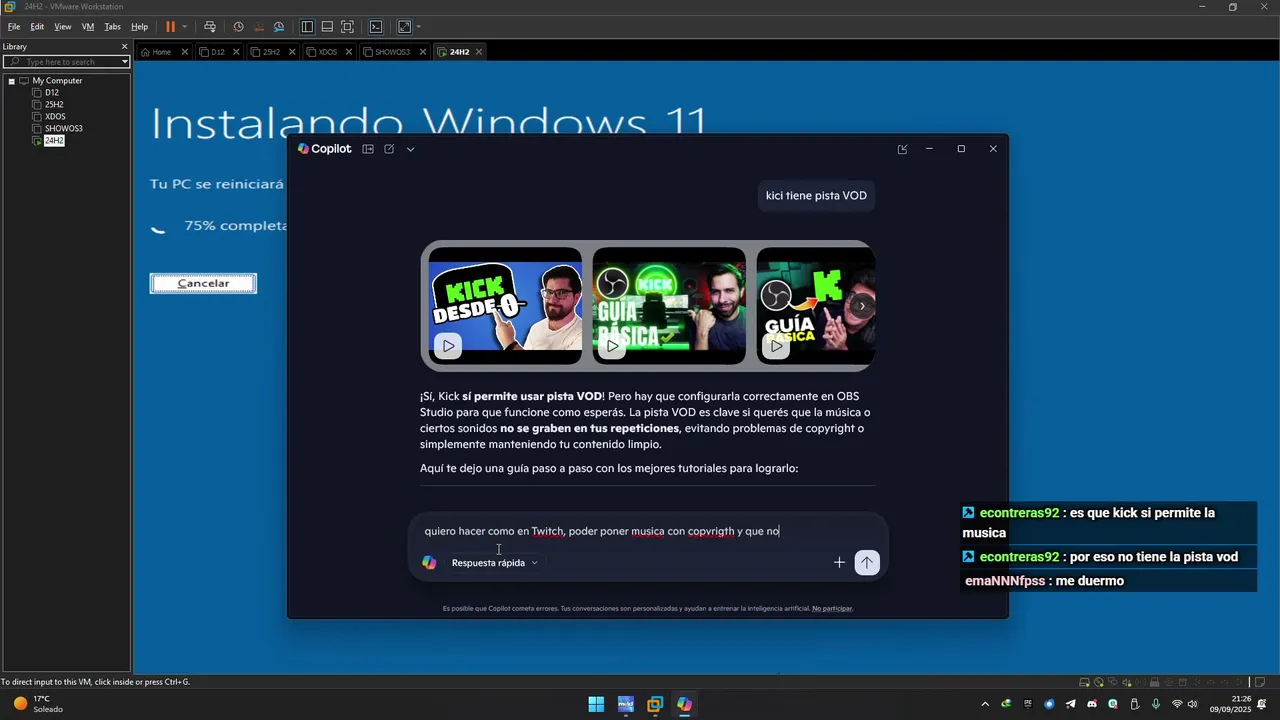Viewport: 1280px width, 720px height.
Task: Select XDOS in the library tree
Action: click(55, 117)
